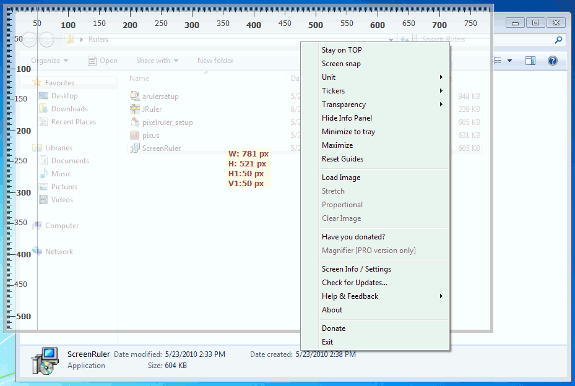The height and width of the screenshot is (386, 575).
Task: Select the pixelruler_setup file icon
Action: (135, 122)
